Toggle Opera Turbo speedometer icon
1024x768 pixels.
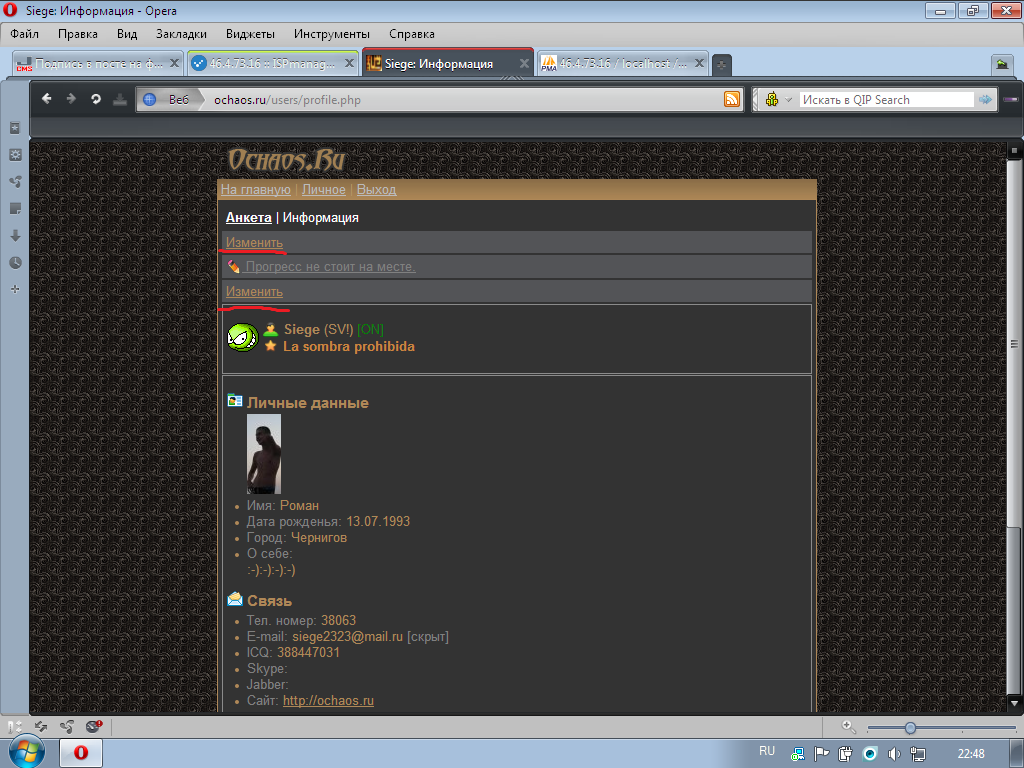click(93, 726)
